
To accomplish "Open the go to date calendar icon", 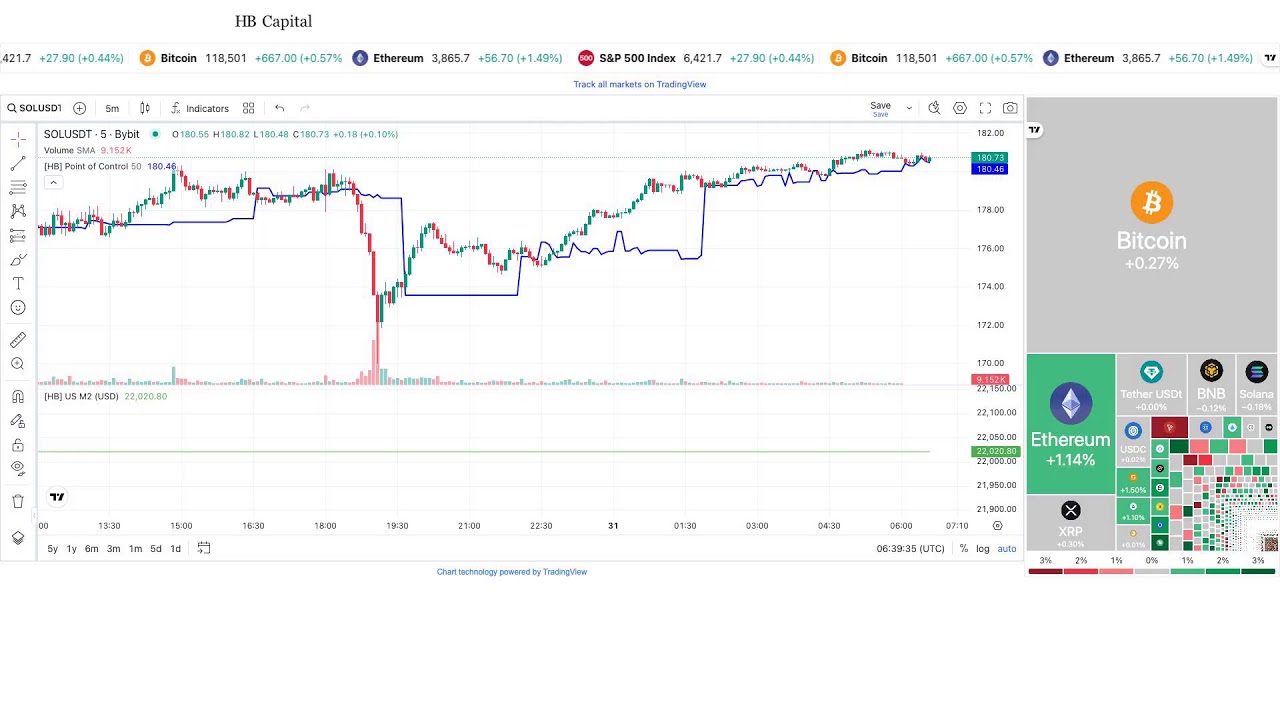I will (204, 548).
